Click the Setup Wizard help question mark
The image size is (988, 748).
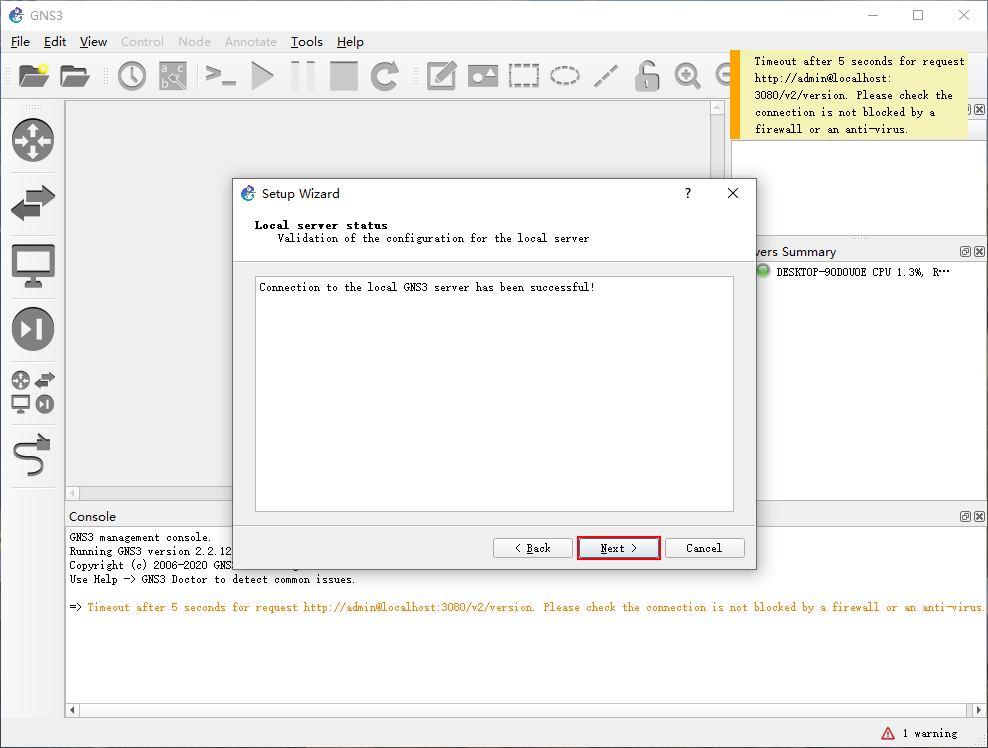click(x=688, y=193)
